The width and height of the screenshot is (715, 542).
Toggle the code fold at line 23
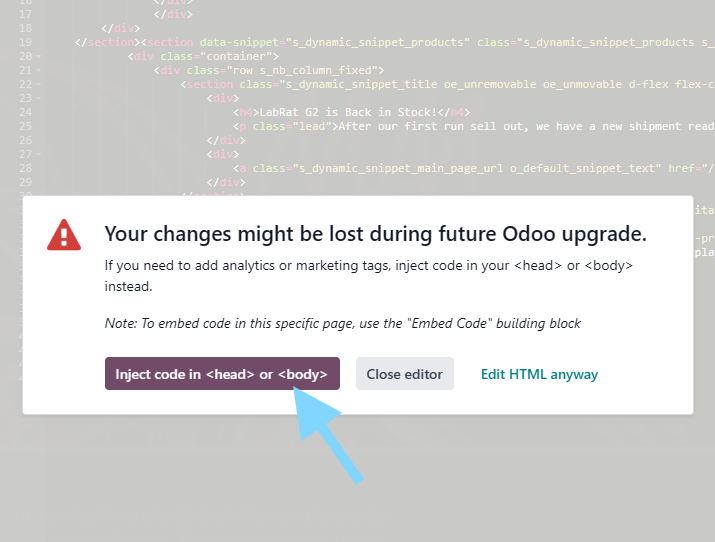(x=39, y=99)
